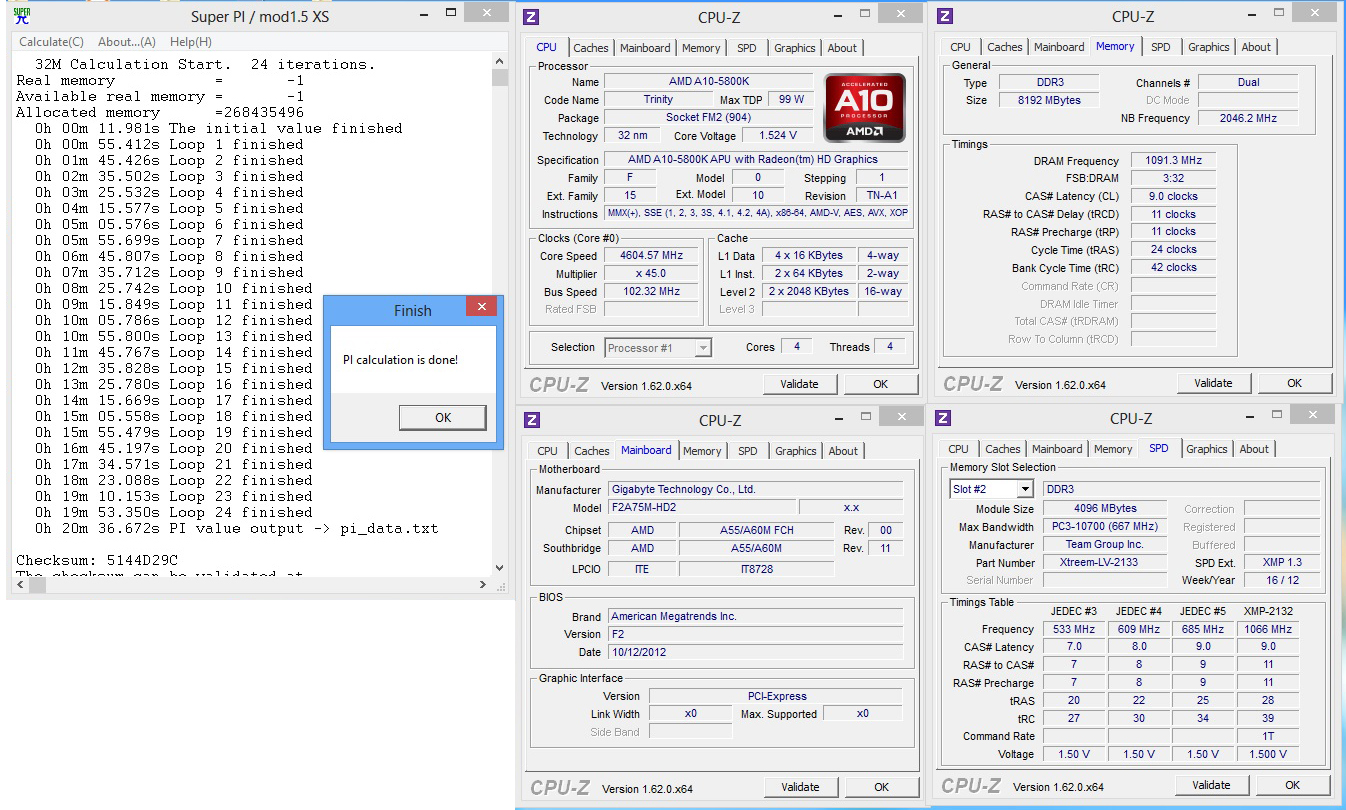Click OK in the Mainboard window

[881, 787]
